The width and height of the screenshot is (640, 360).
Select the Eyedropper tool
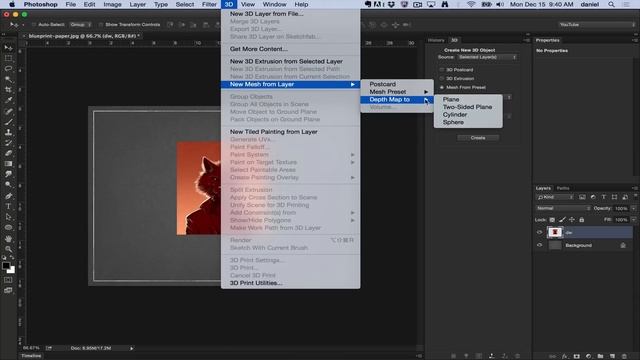pos(8,100)
